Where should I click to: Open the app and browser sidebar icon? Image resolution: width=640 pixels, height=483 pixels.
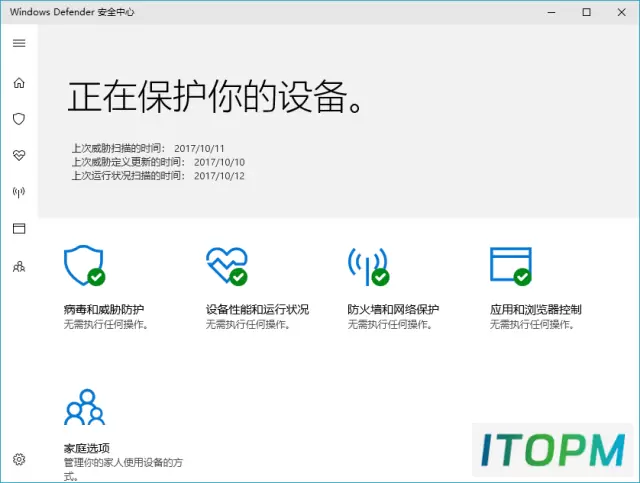19,228
